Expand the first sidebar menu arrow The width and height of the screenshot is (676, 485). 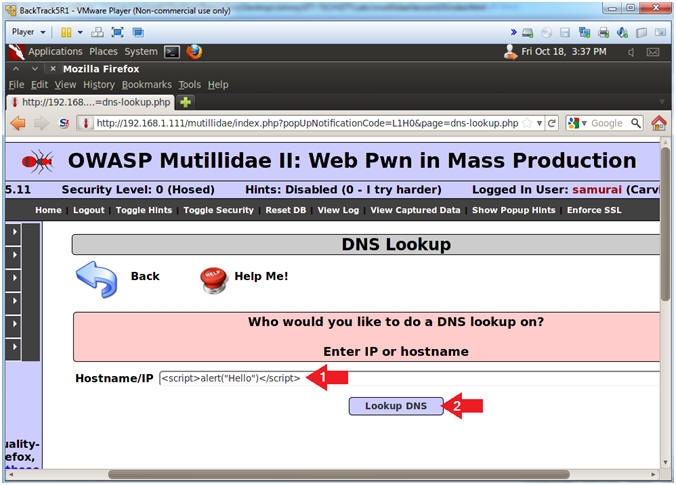click(x=13, y=232)
